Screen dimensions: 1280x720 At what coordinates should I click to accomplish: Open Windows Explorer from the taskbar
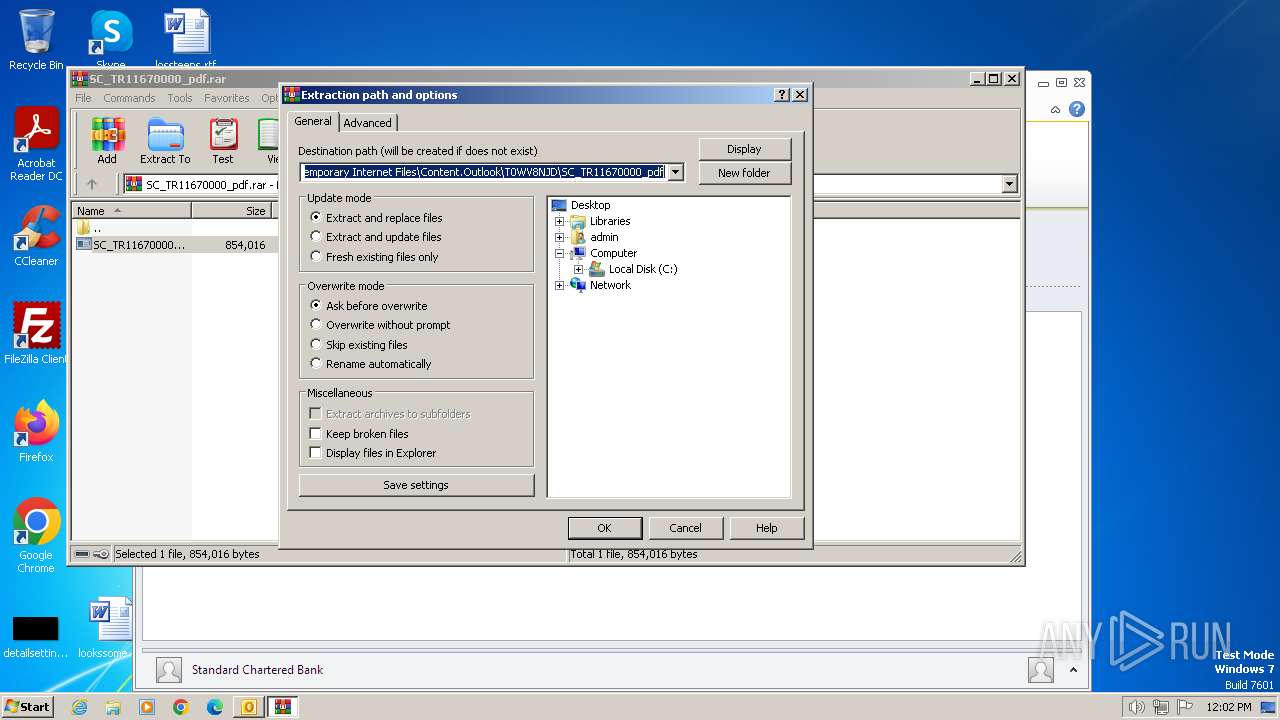(x=113, y=707)
